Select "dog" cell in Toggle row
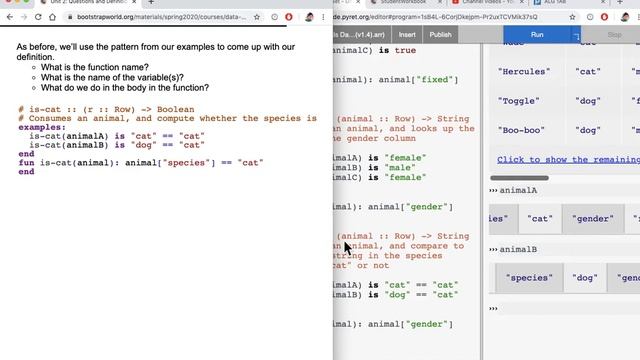Screen dimensions: 640x360 [x=588, y=101]
